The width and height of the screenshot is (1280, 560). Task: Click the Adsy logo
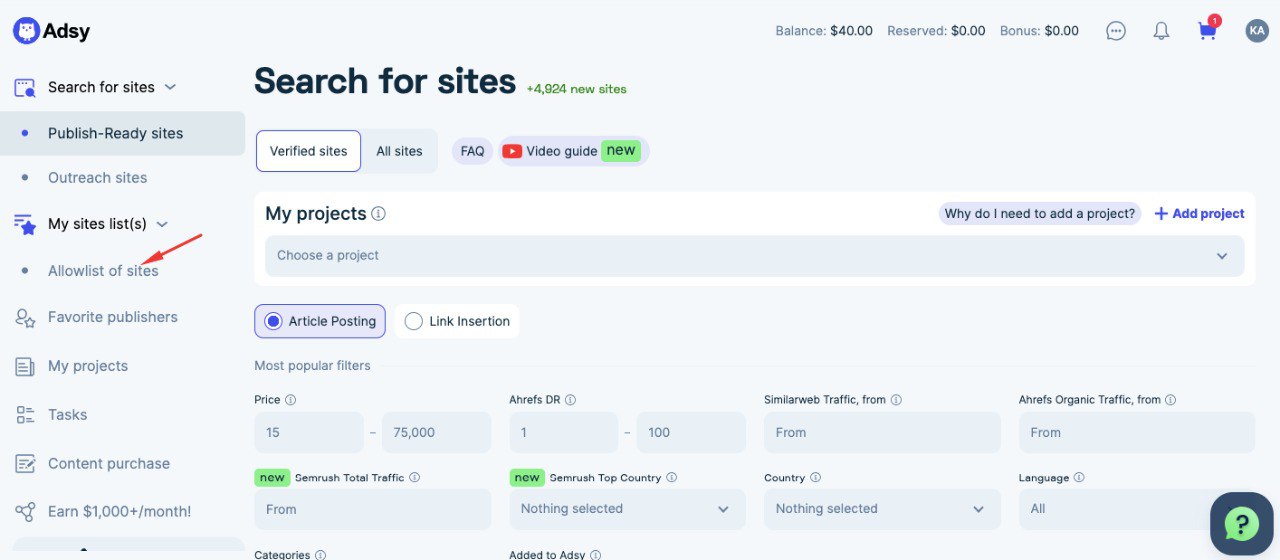(52, 31)
